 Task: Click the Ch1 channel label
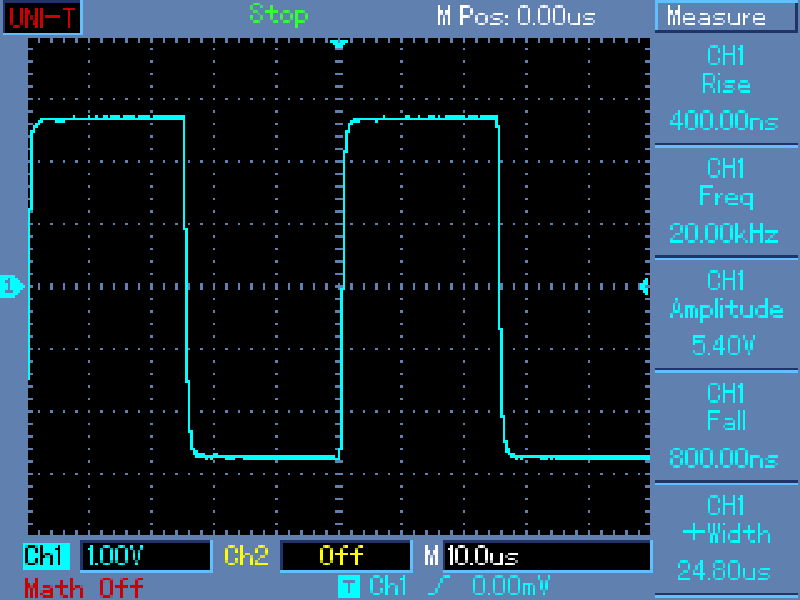point(46,556)
